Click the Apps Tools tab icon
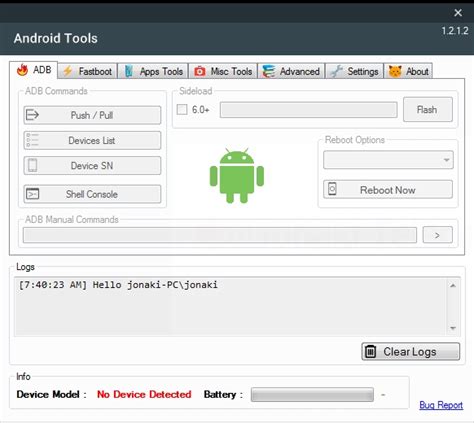The image size is (474, 423). pyautogui.click(x=129, y=71)
